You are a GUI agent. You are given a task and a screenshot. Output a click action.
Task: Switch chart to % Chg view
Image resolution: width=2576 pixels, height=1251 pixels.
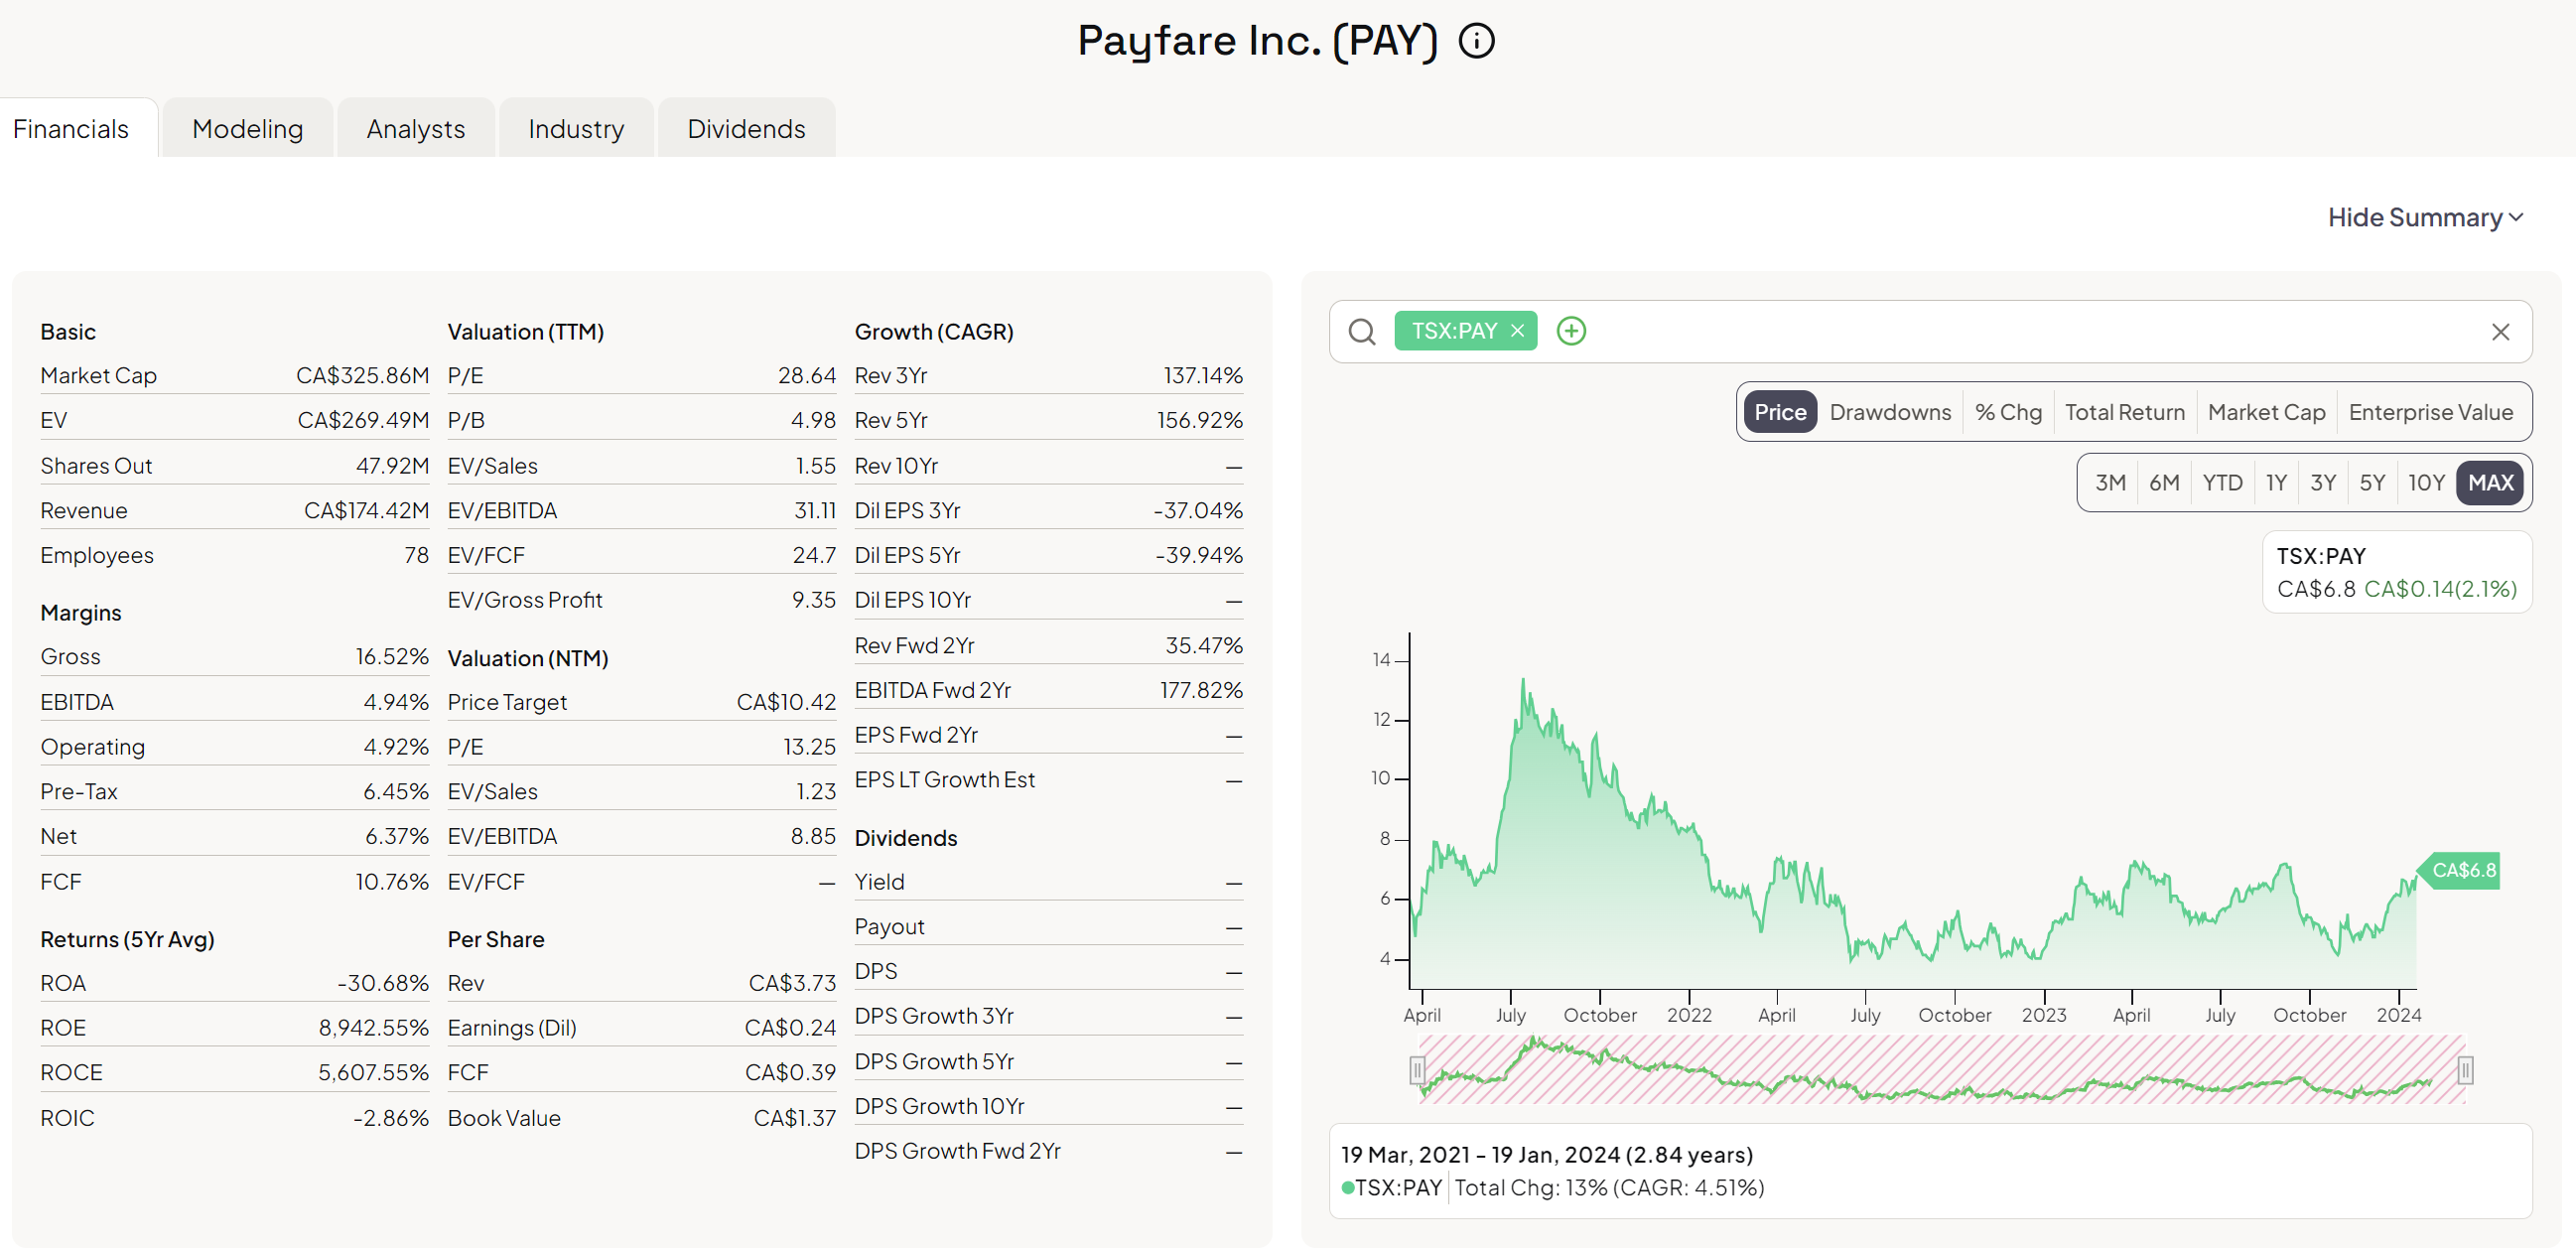[2007, 412]
